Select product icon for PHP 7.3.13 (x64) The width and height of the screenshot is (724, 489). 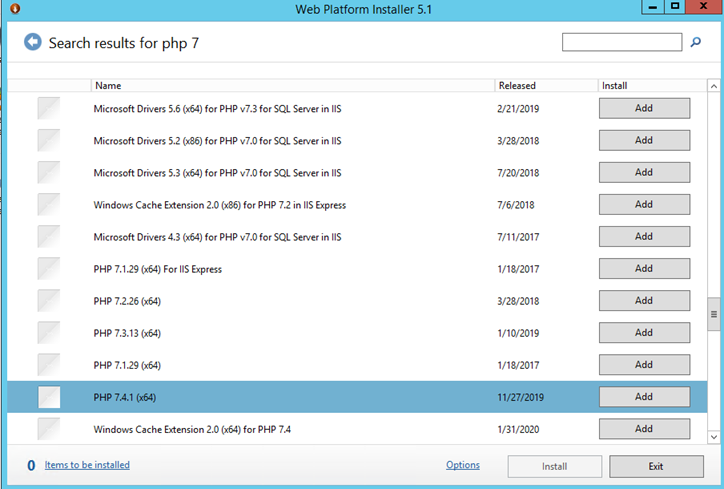(49, 333)
